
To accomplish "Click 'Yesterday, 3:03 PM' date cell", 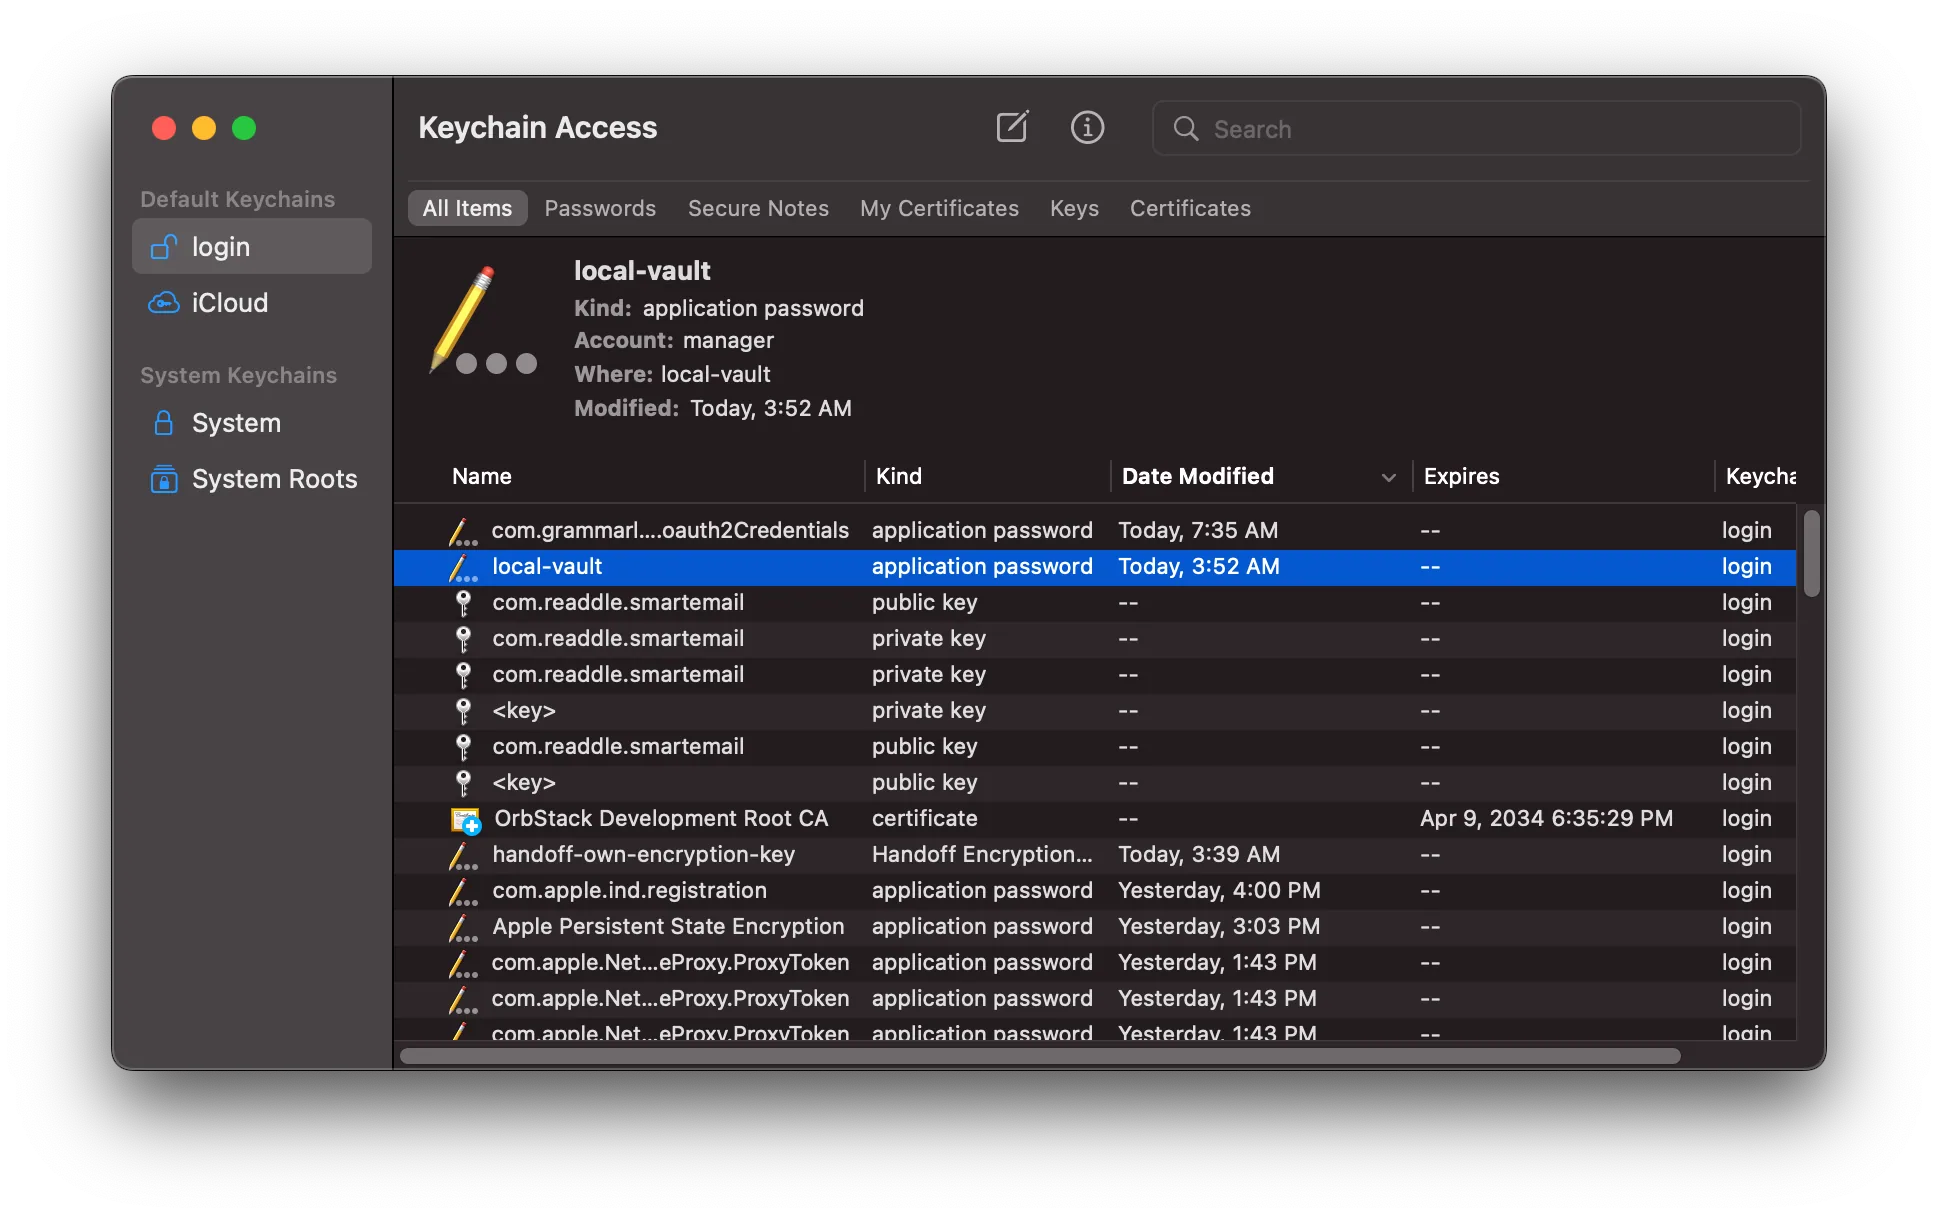I will click(x=1219, y=926).
